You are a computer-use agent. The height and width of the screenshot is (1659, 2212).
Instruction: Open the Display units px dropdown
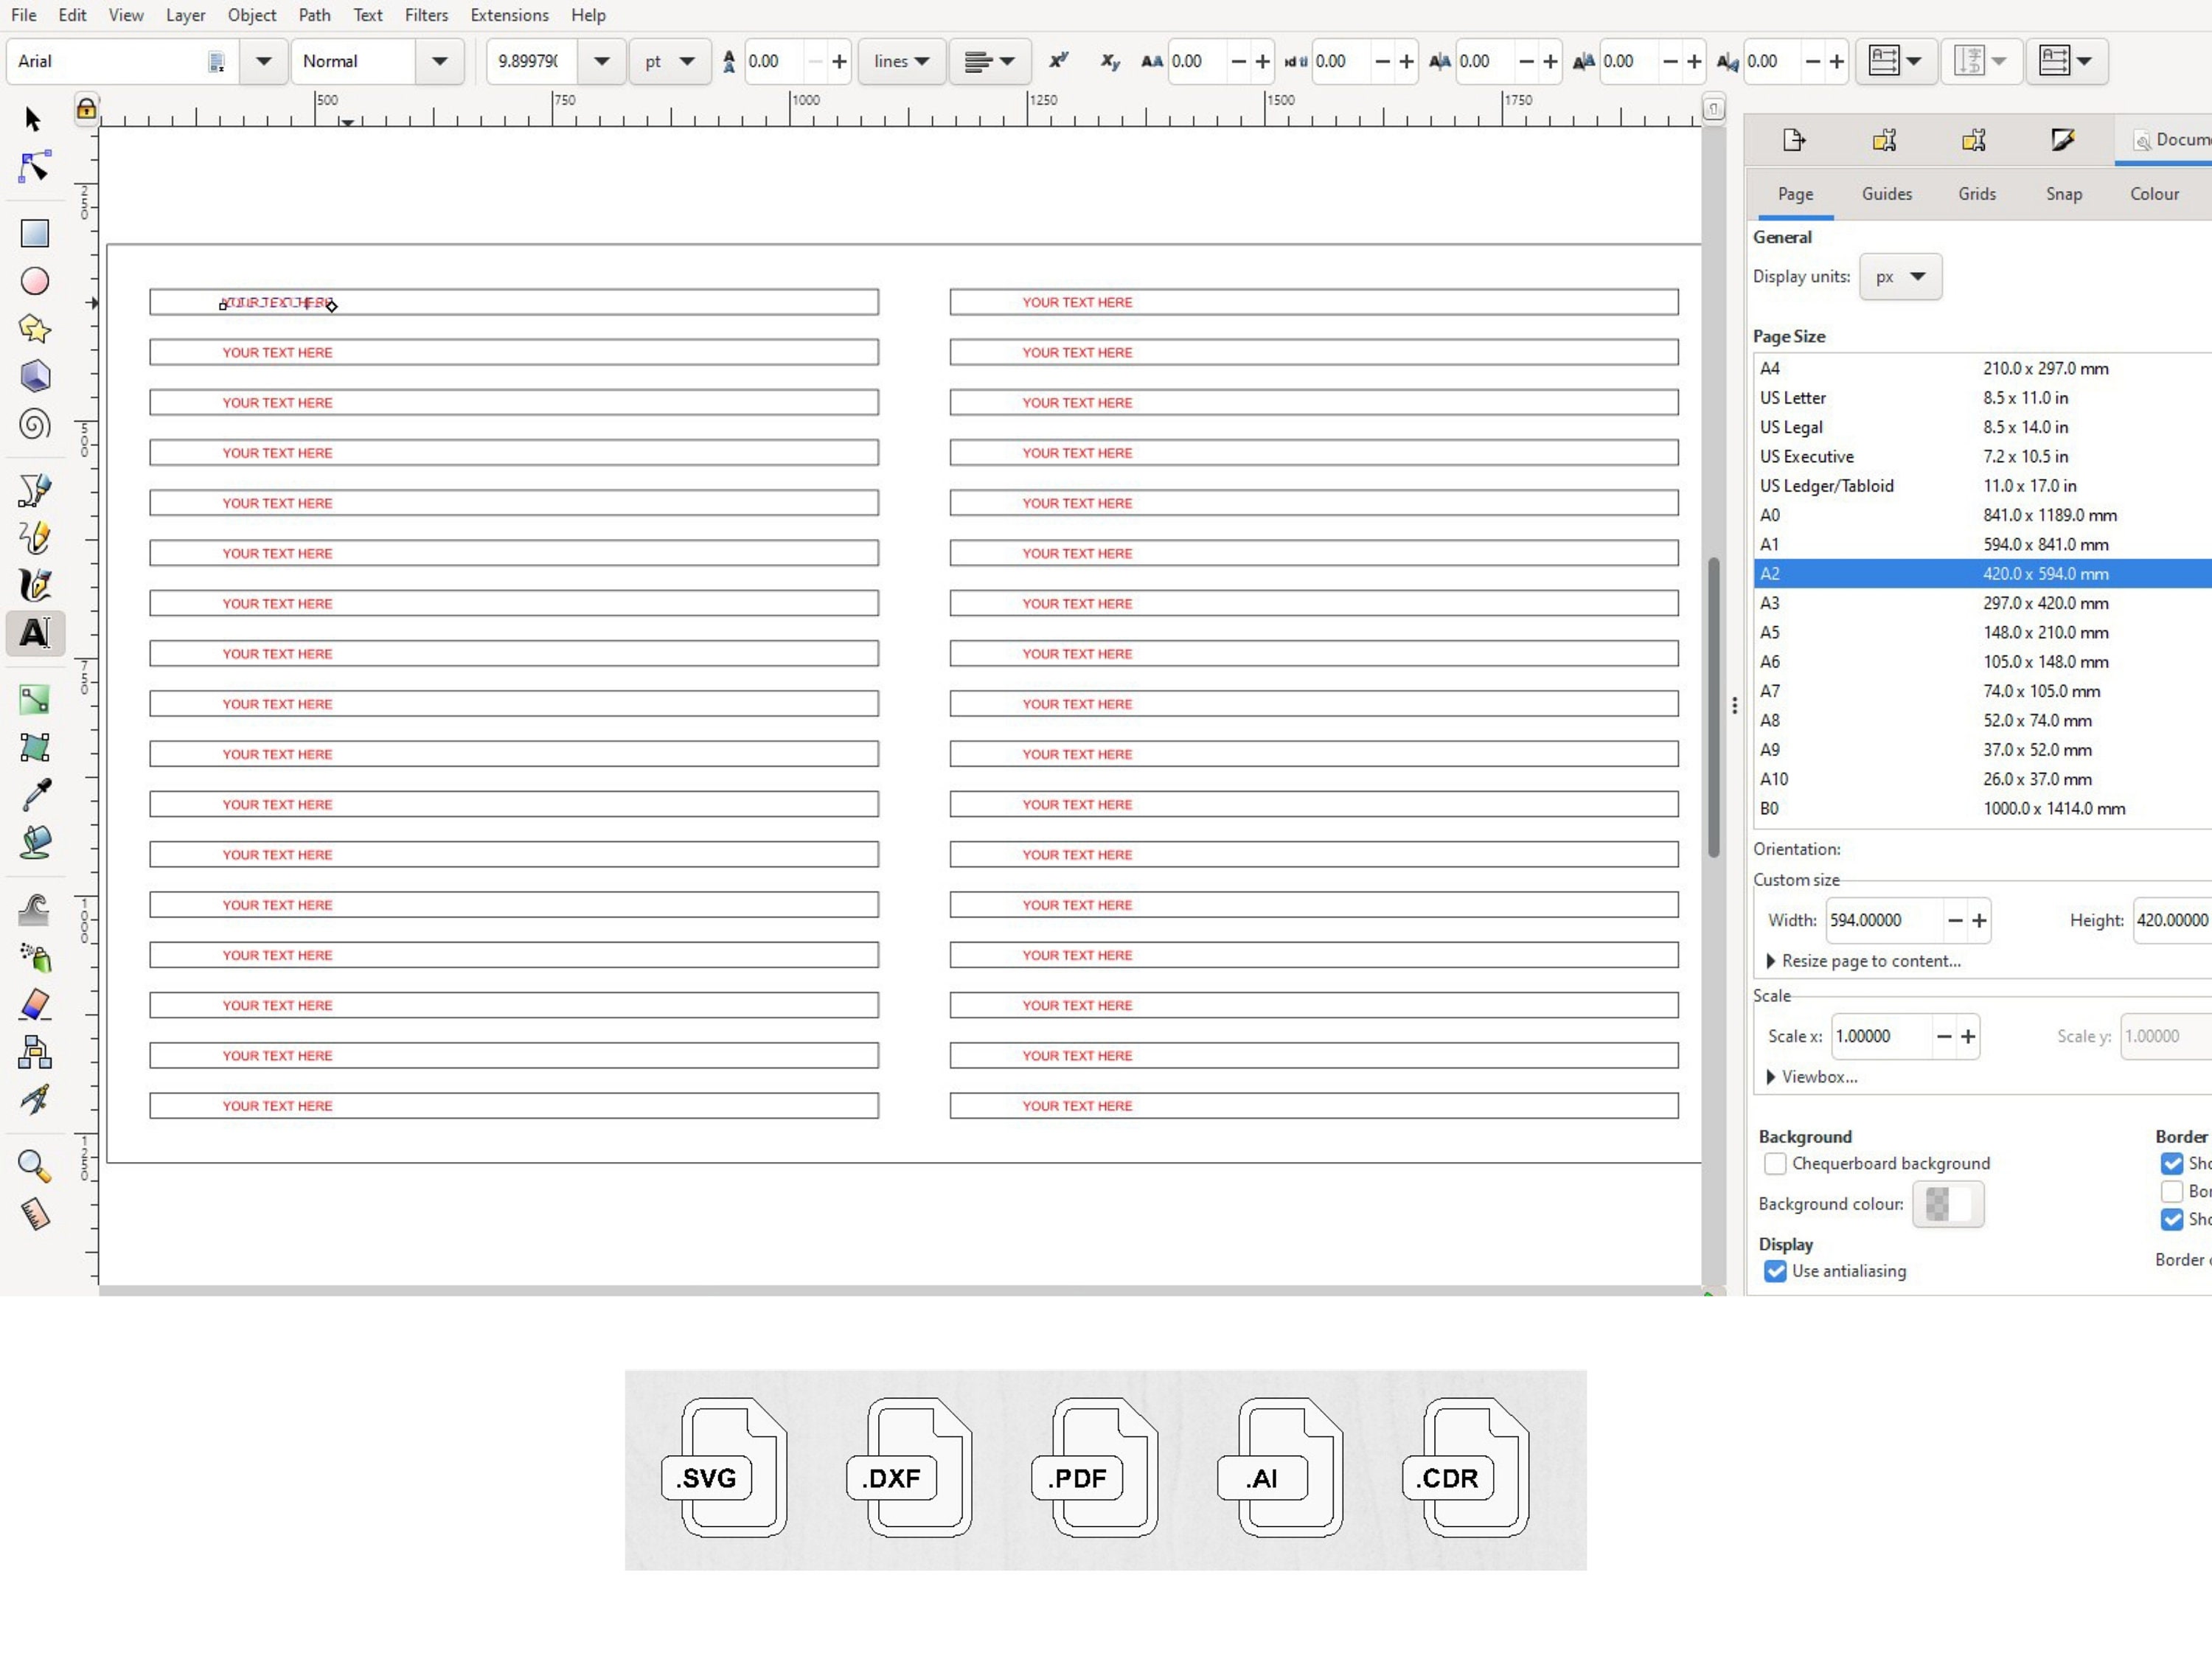[1901, 277]
